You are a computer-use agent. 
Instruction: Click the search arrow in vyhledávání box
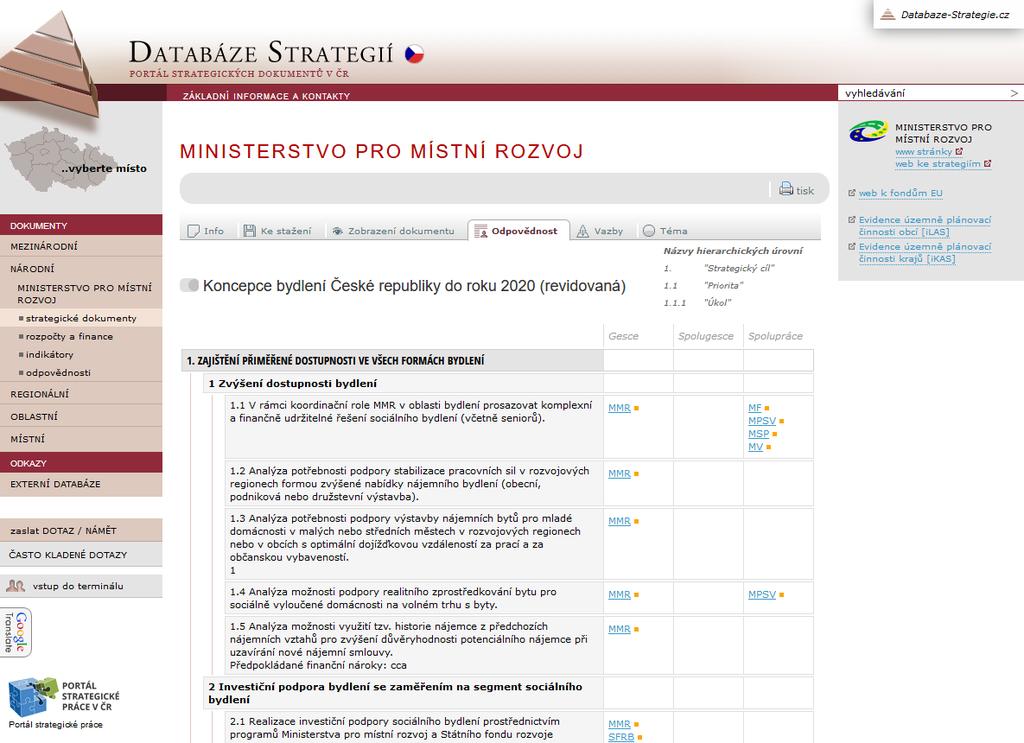(x=1014, y=93)
